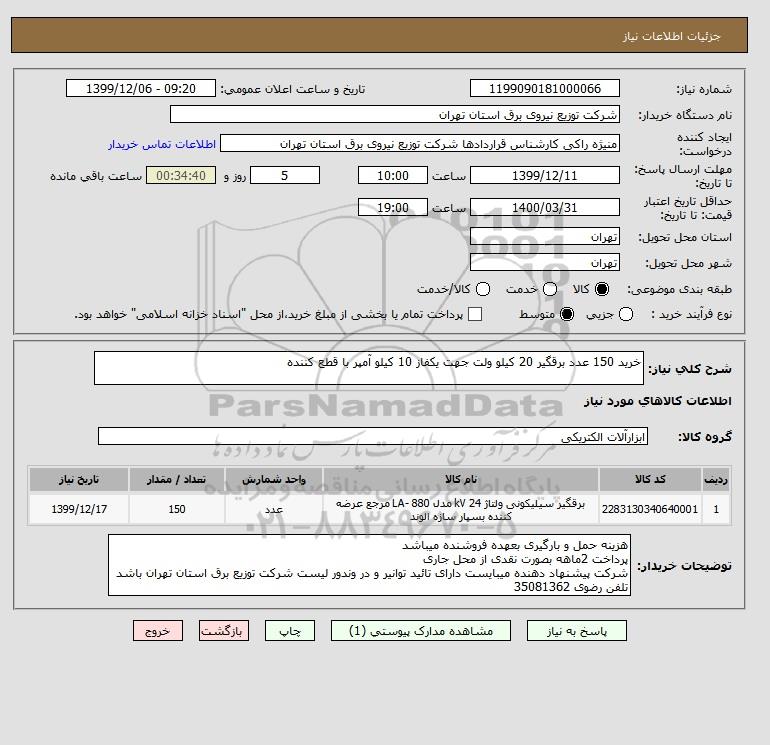
Task: Open اطلاعات تماس خریدار link
Action: tap(162, 144)
